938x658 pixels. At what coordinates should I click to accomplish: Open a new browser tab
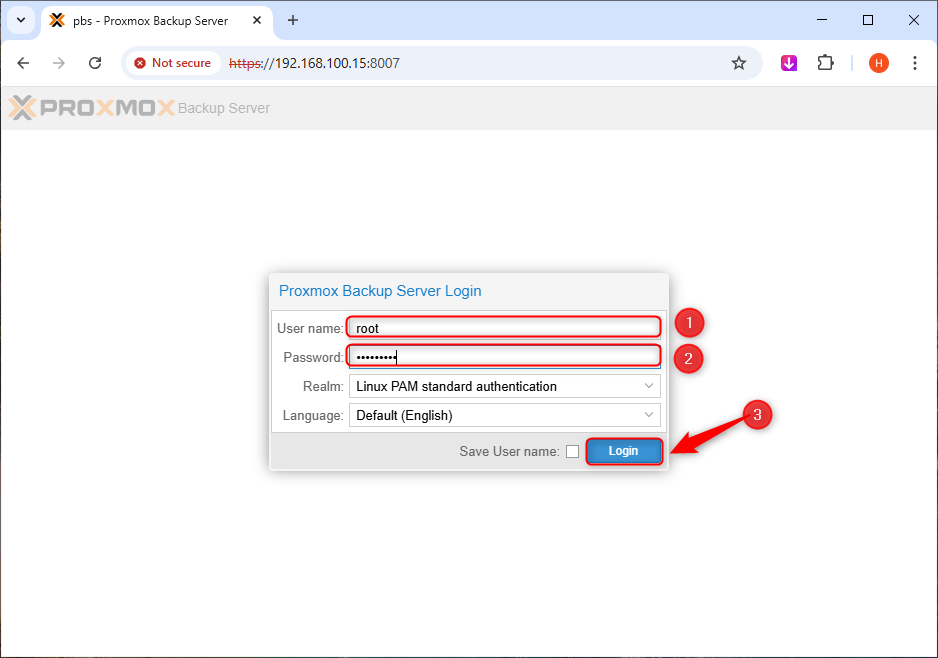pyautogui.click(x=293, y=20)
